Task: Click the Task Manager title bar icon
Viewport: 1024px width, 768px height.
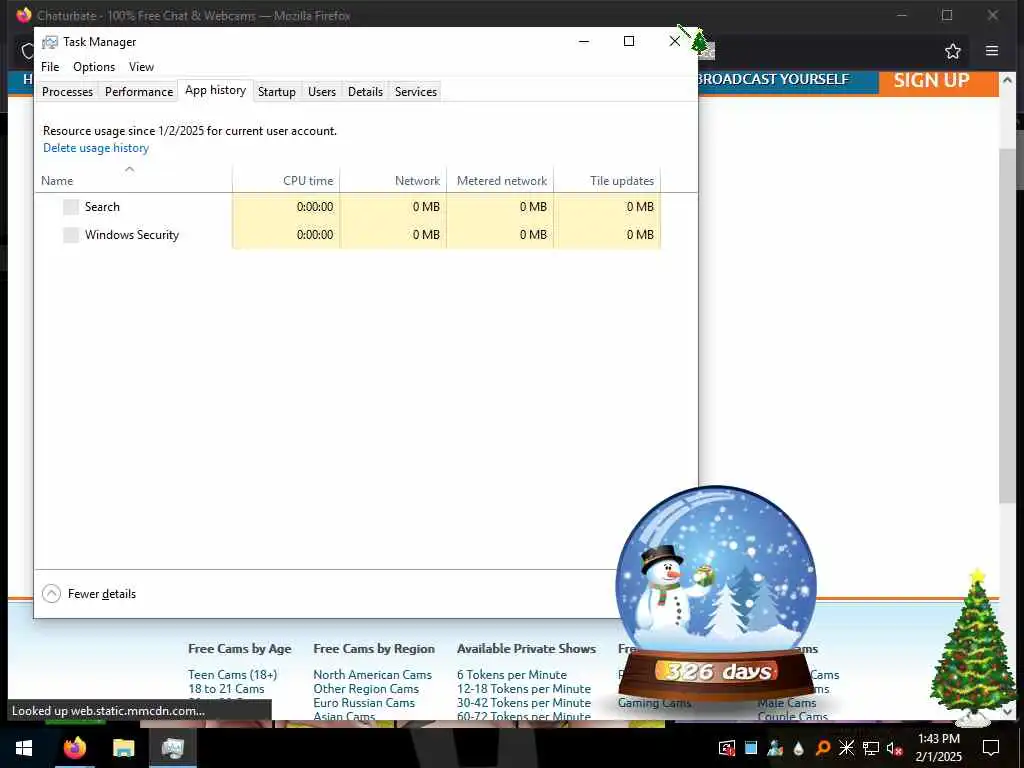Action: pyautogui.click(x=50, y=42)
